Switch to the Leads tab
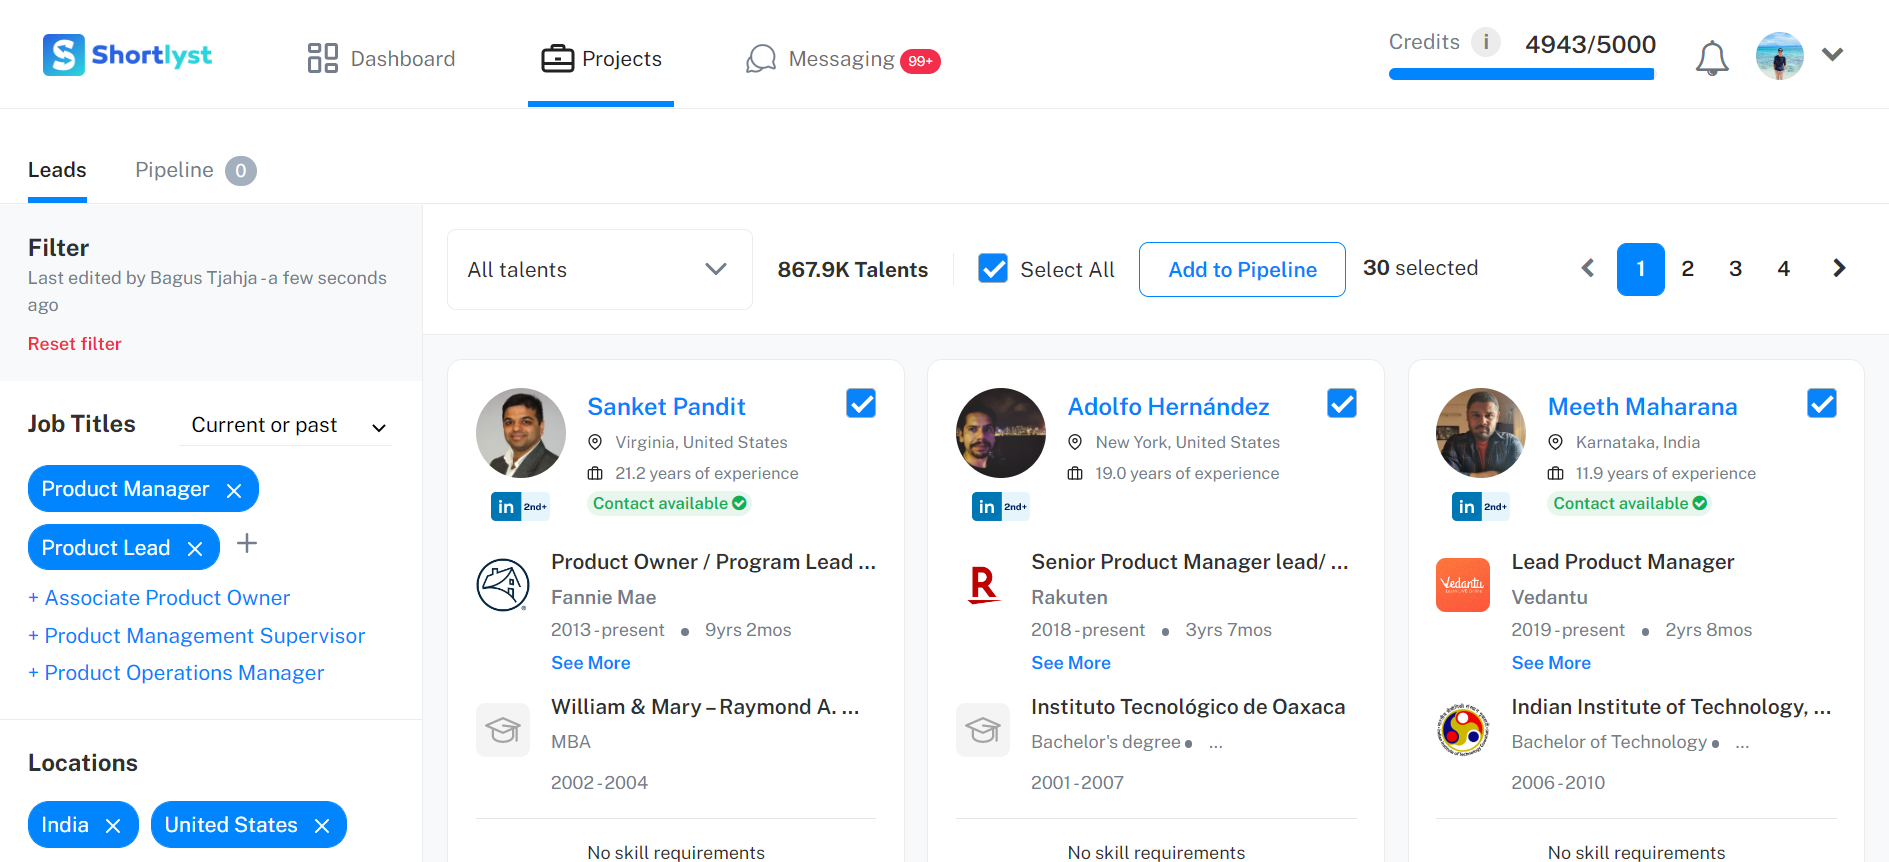 [x=57, y=170]
